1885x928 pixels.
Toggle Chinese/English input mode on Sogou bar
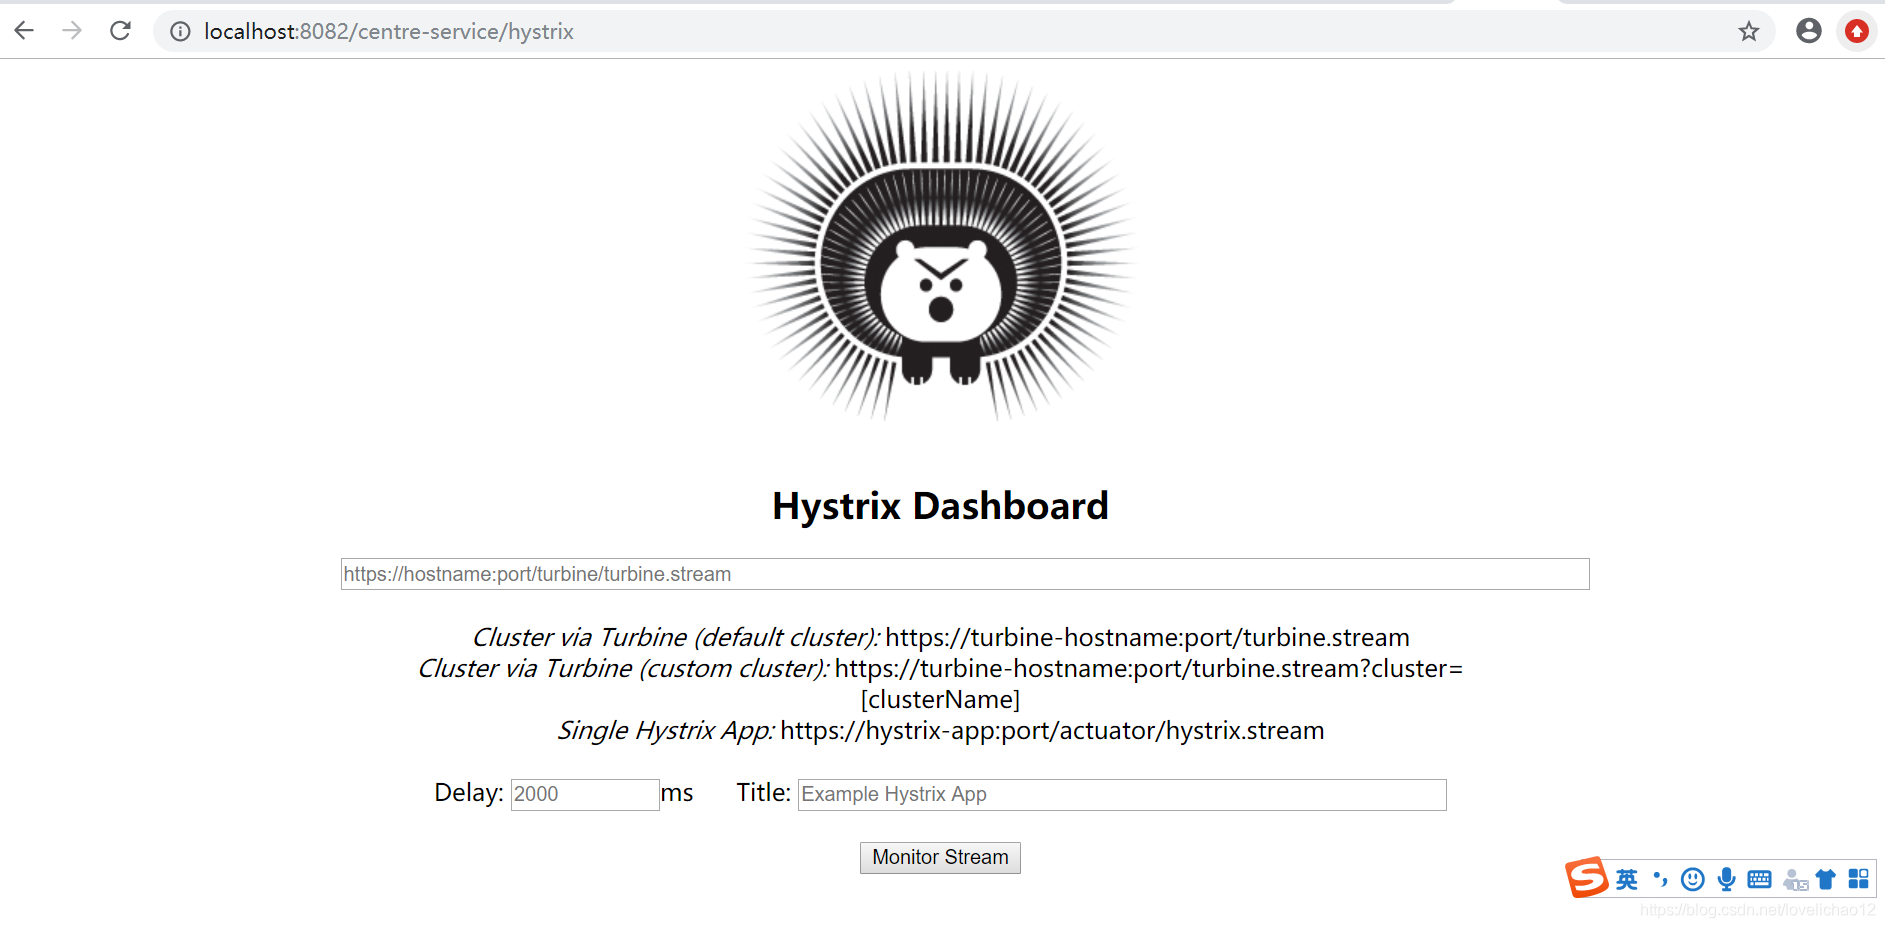(x=1625, y=879)
